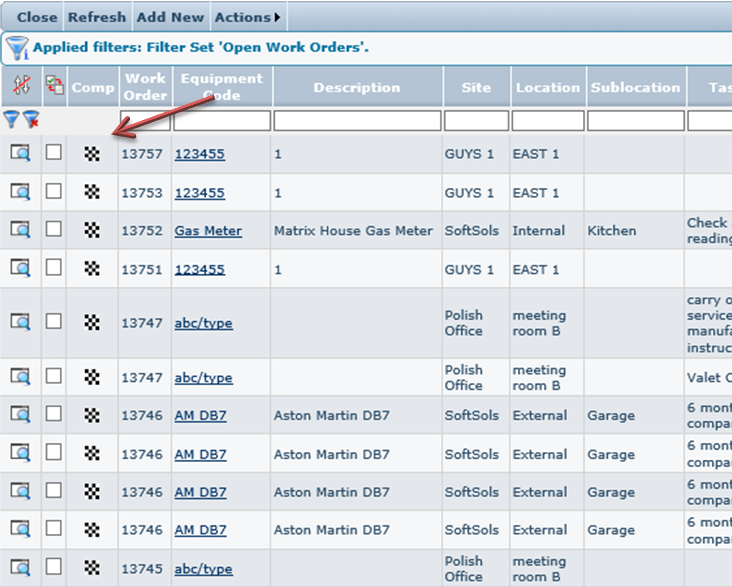
Task: Open the Gas Meter equipment link
Action: [208, 231]
